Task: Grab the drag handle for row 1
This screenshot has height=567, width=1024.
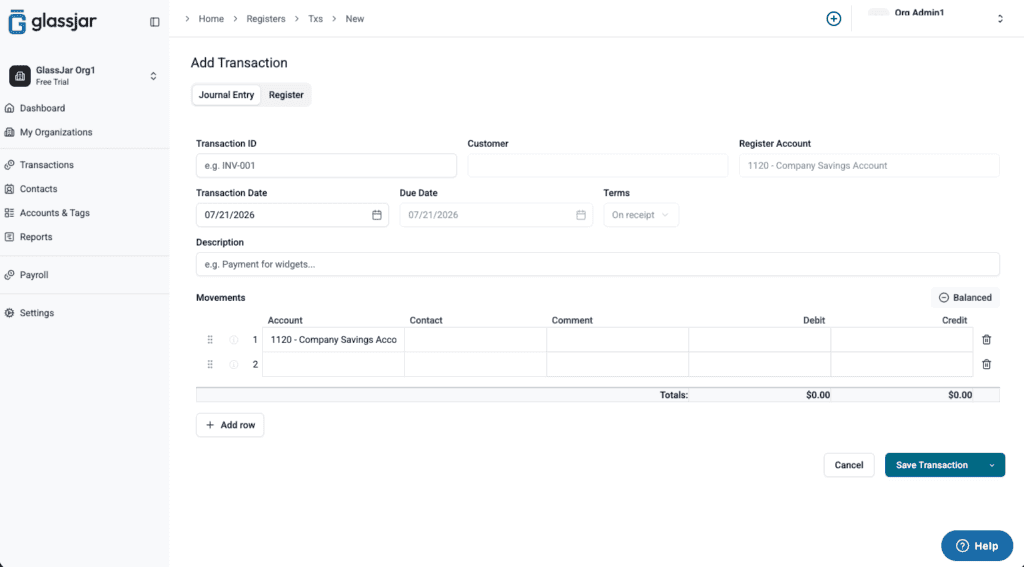Action: click(x=210, y=340)
